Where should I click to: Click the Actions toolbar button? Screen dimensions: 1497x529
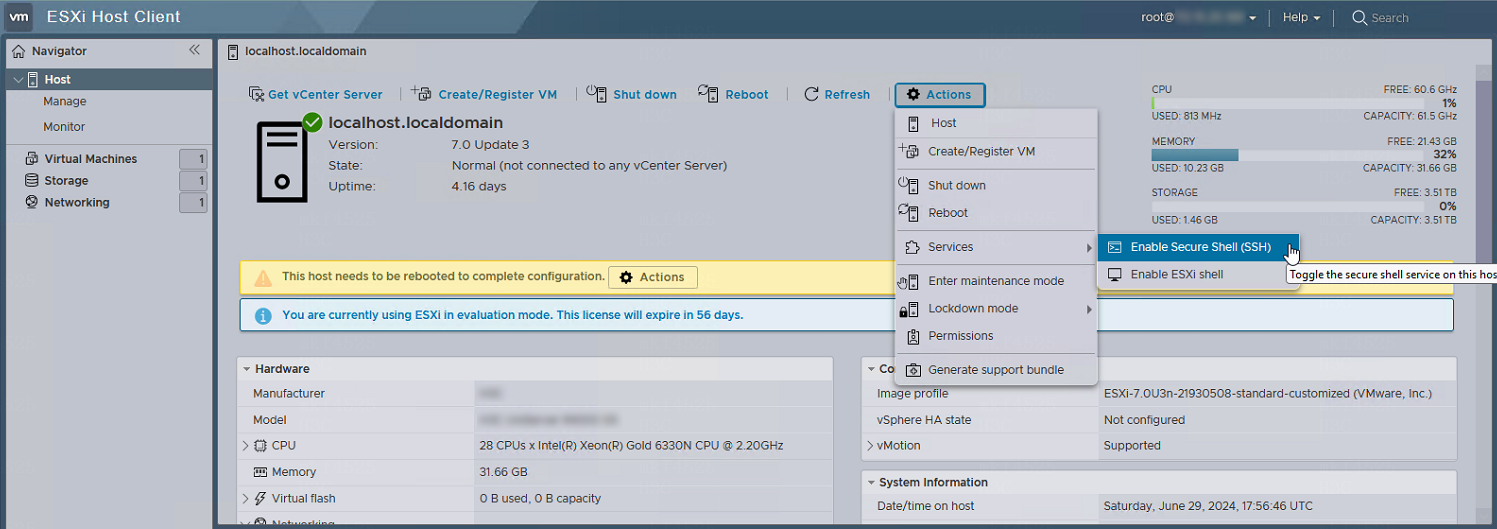[940, 94]
